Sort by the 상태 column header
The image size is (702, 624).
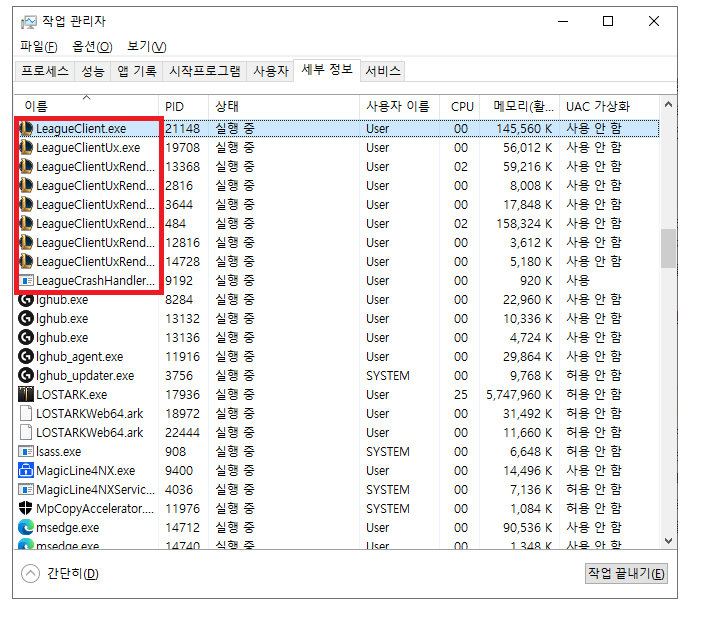coord(284,107)
